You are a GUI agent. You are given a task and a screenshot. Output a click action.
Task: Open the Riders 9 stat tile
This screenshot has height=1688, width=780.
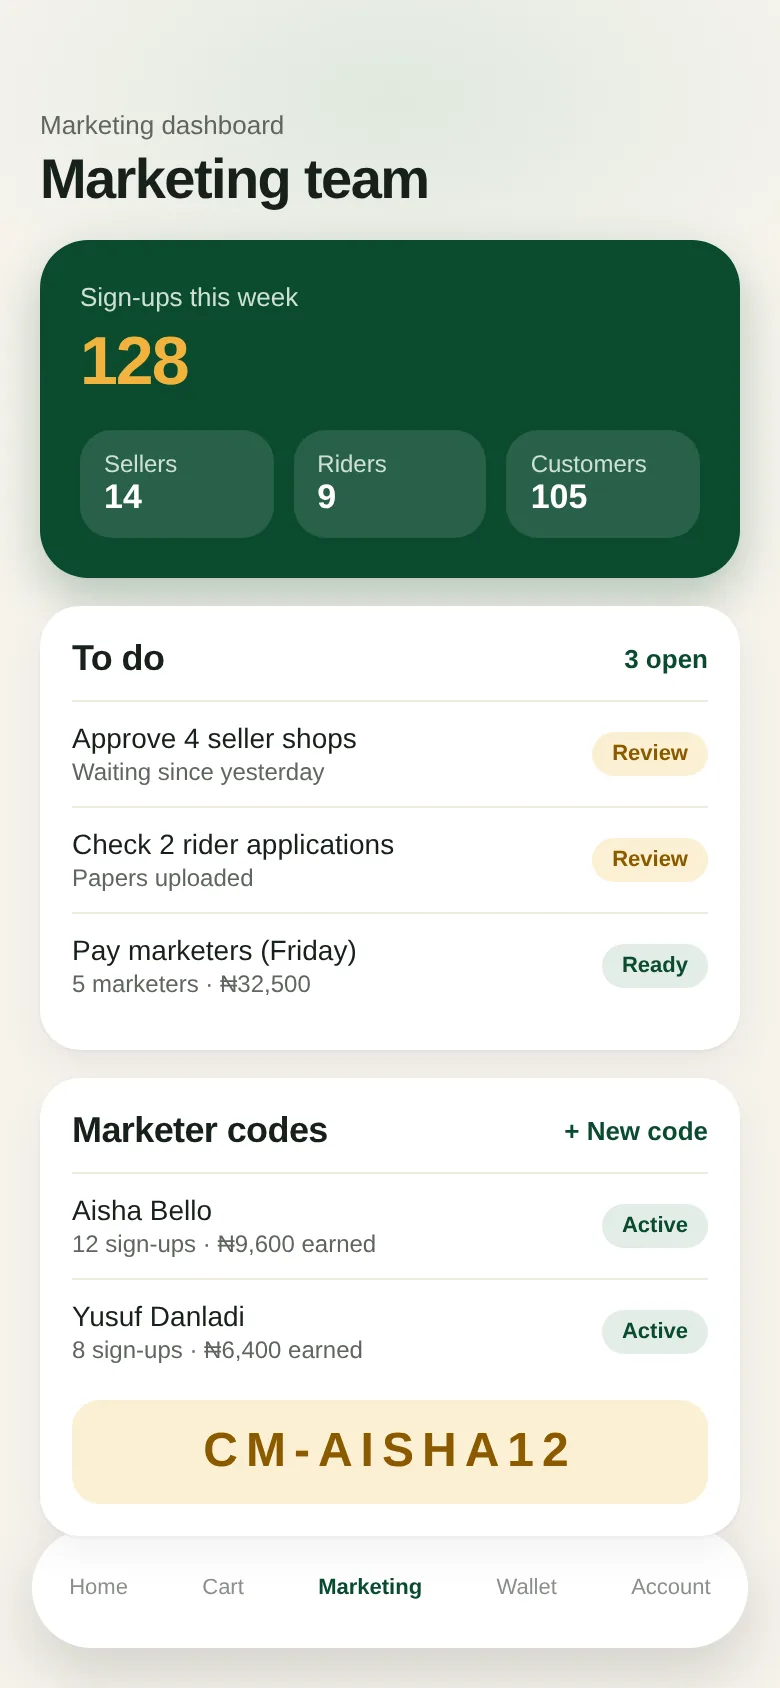(390, 484)
